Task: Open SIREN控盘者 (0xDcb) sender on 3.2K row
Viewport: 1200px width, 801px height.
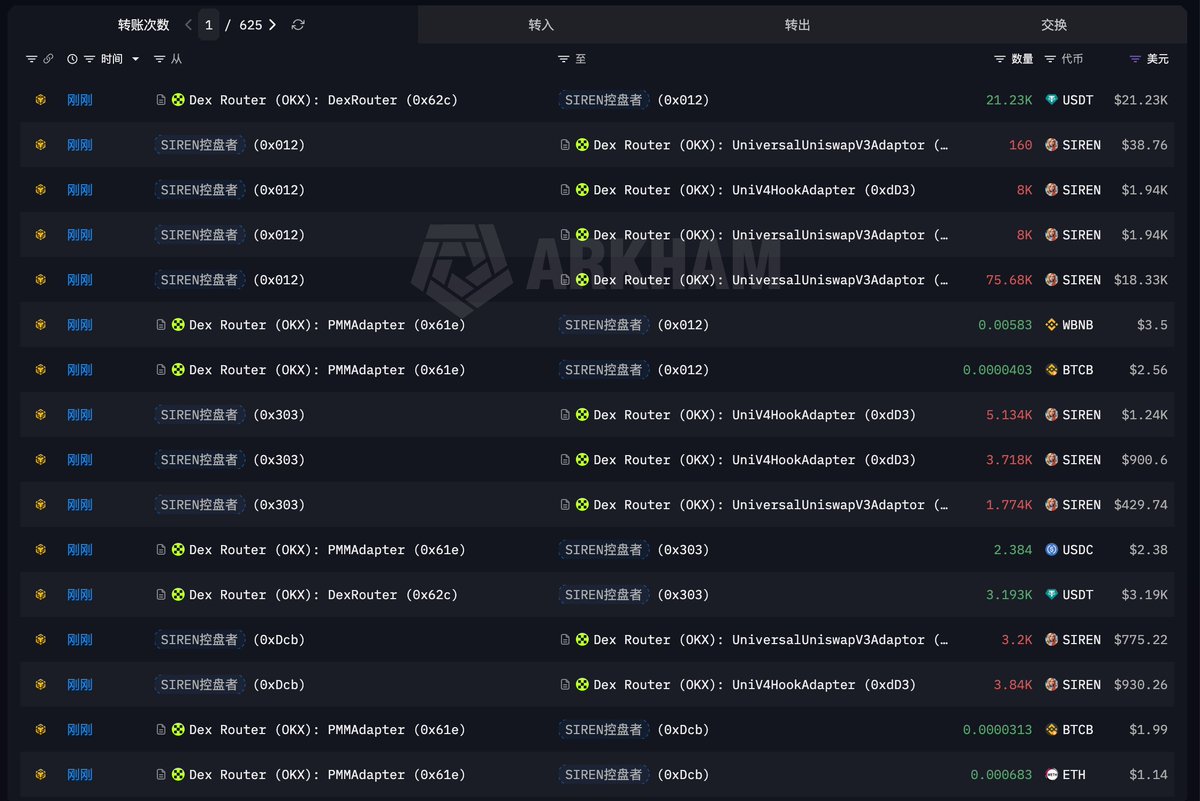Action: tap(230, 640)
